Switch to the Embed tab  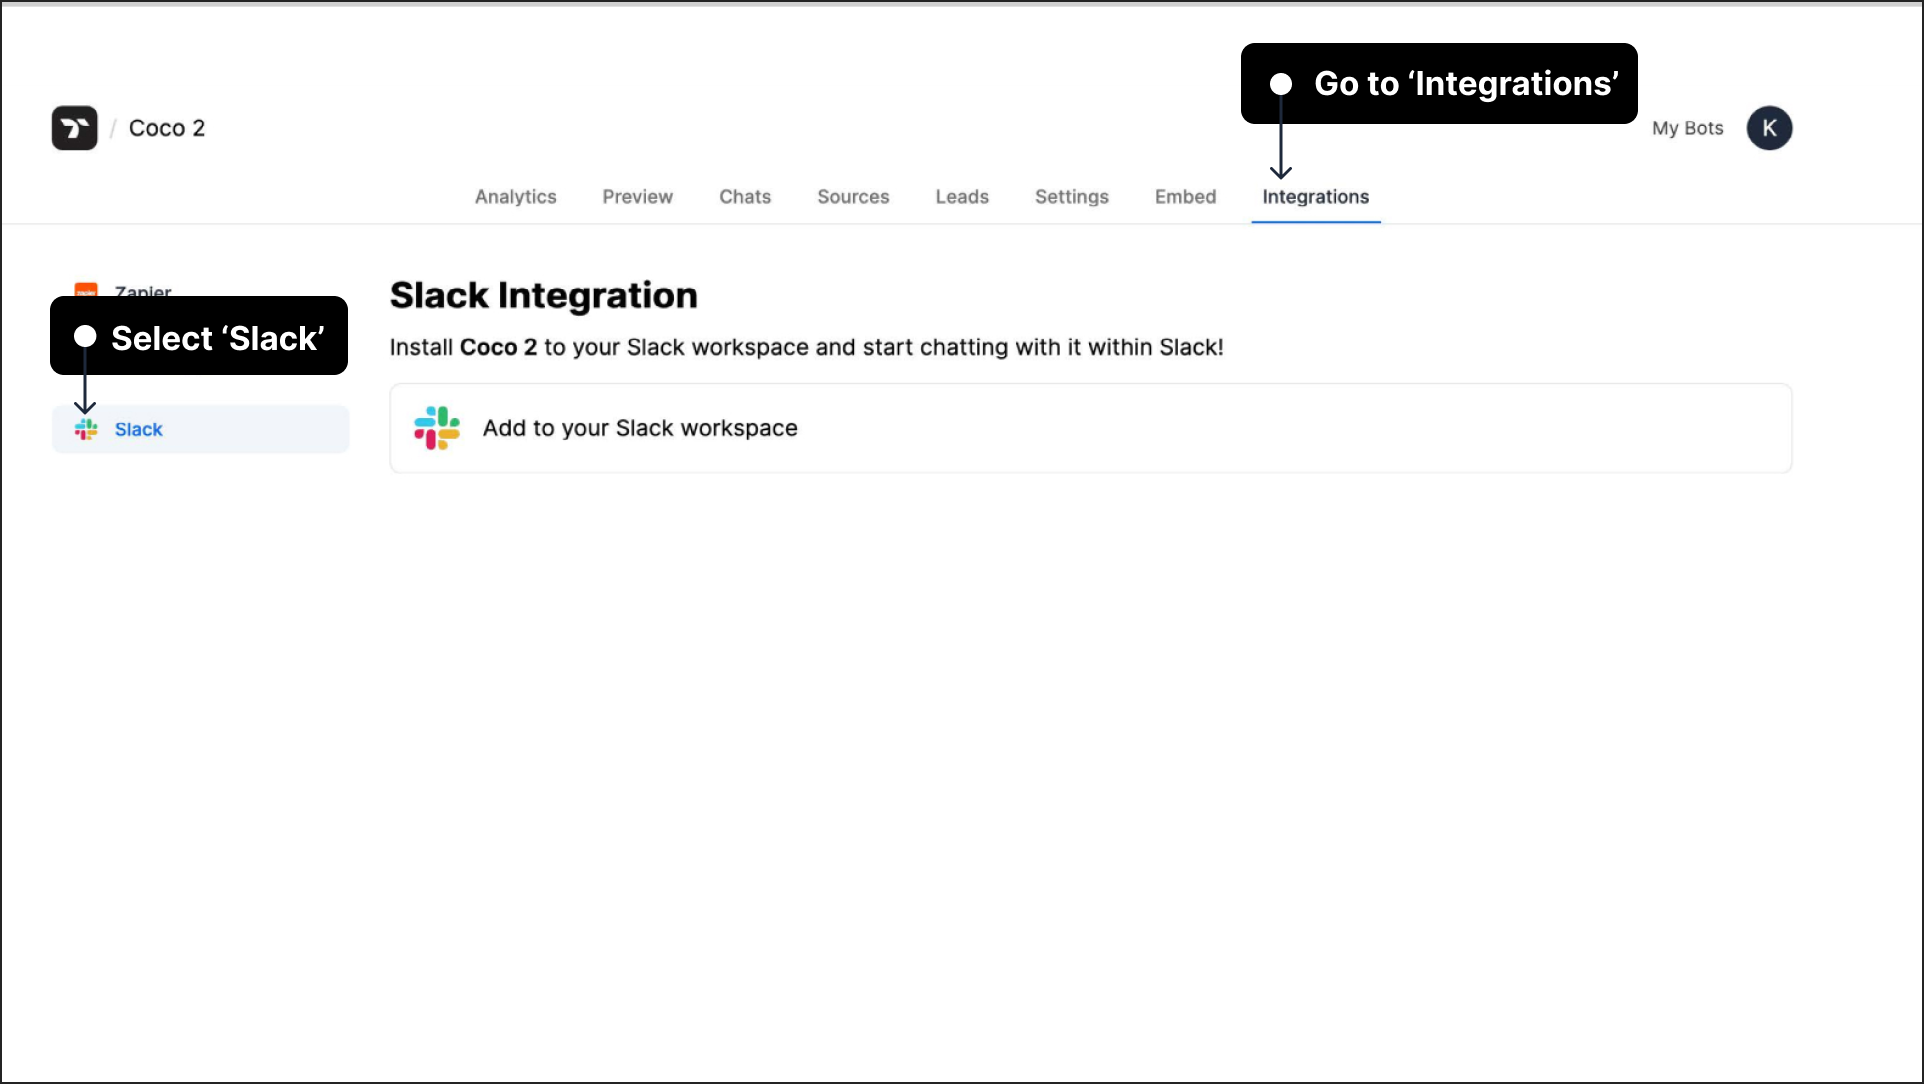1186,197
